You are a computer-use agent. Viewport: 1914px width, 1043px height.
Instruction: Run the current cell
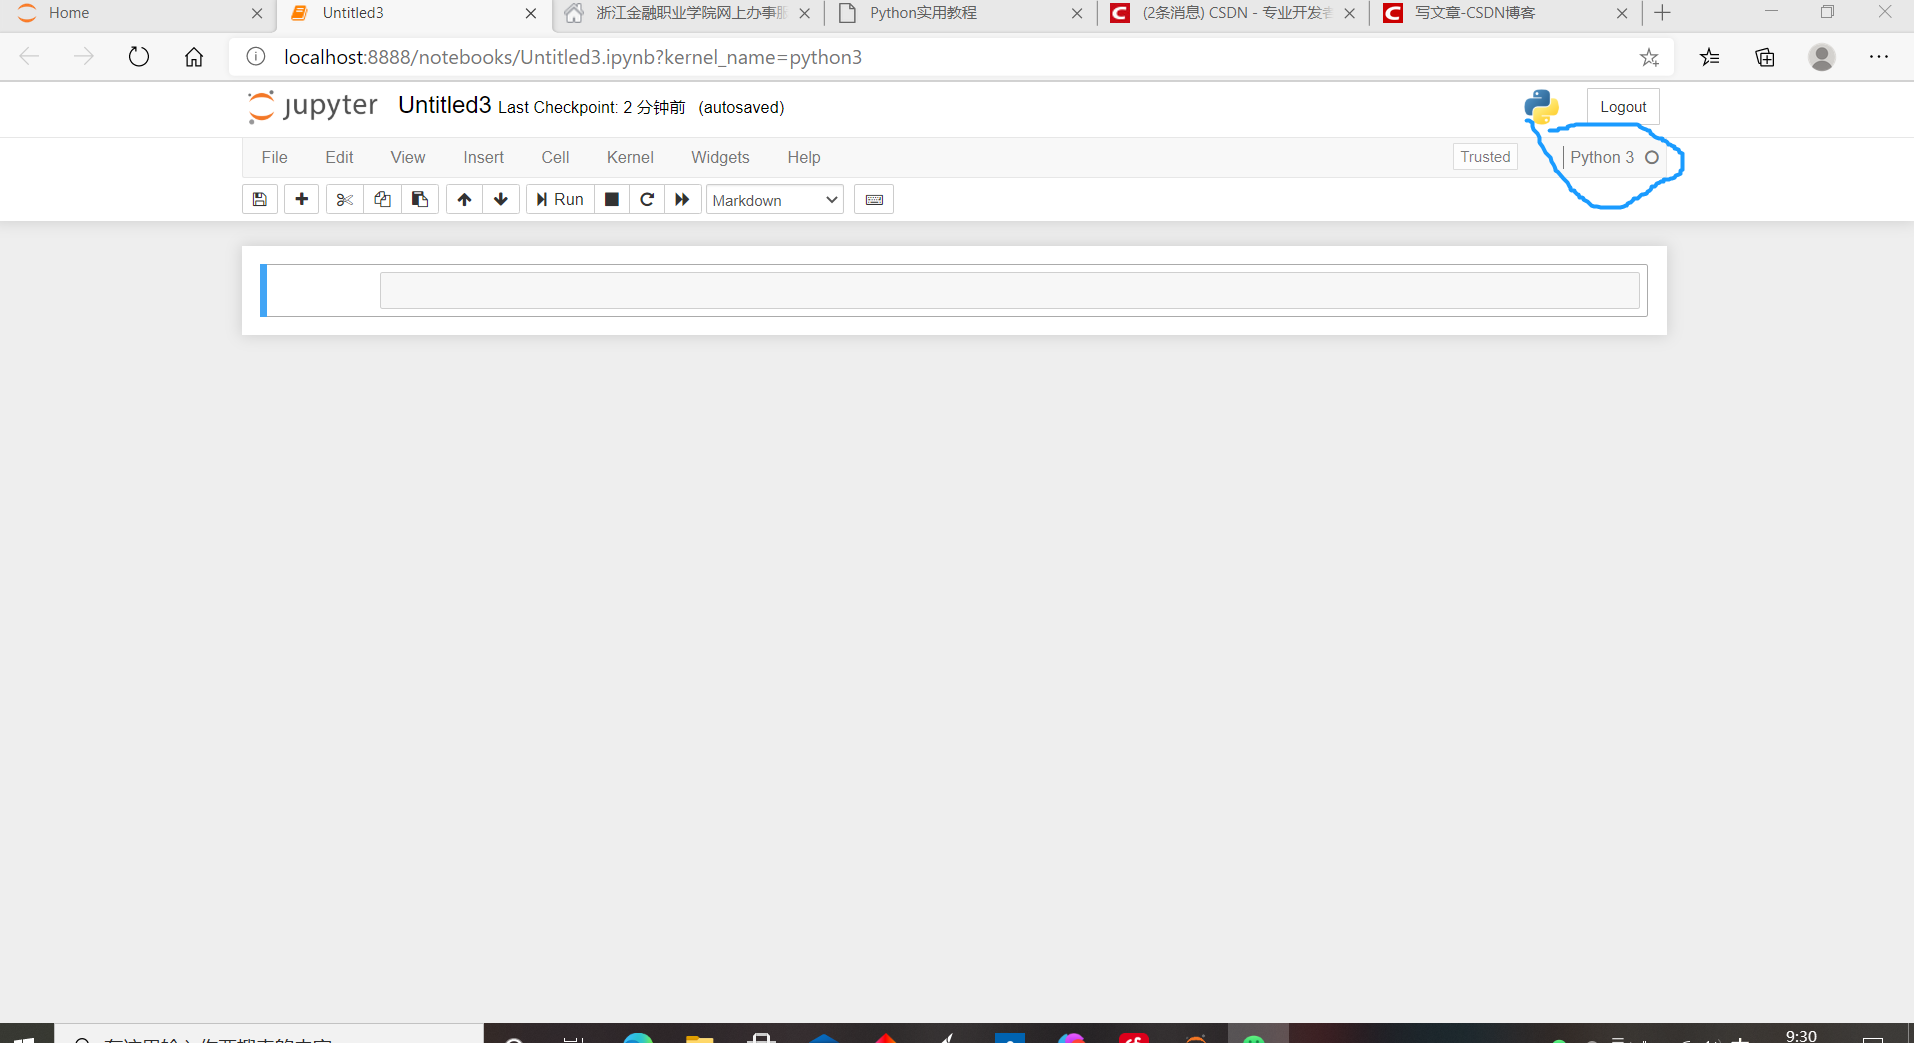(x=560, y=199)
